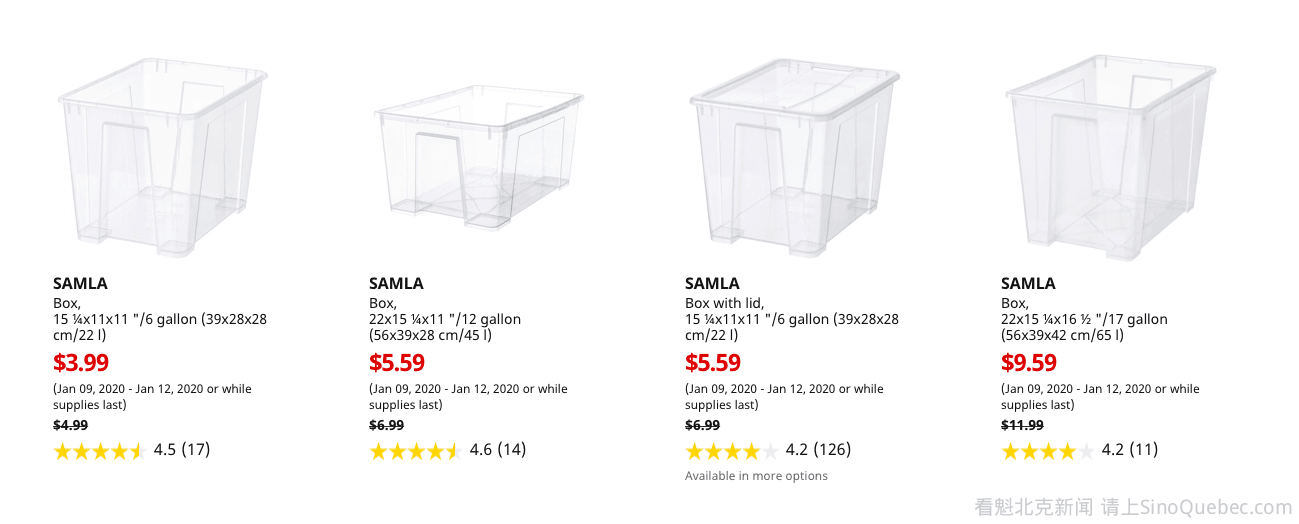Image resolution: width=1299 pixels, height=524 pixels.
Task: View the 4.2 star rating with 11 reviews
Action: [1079, 450]
